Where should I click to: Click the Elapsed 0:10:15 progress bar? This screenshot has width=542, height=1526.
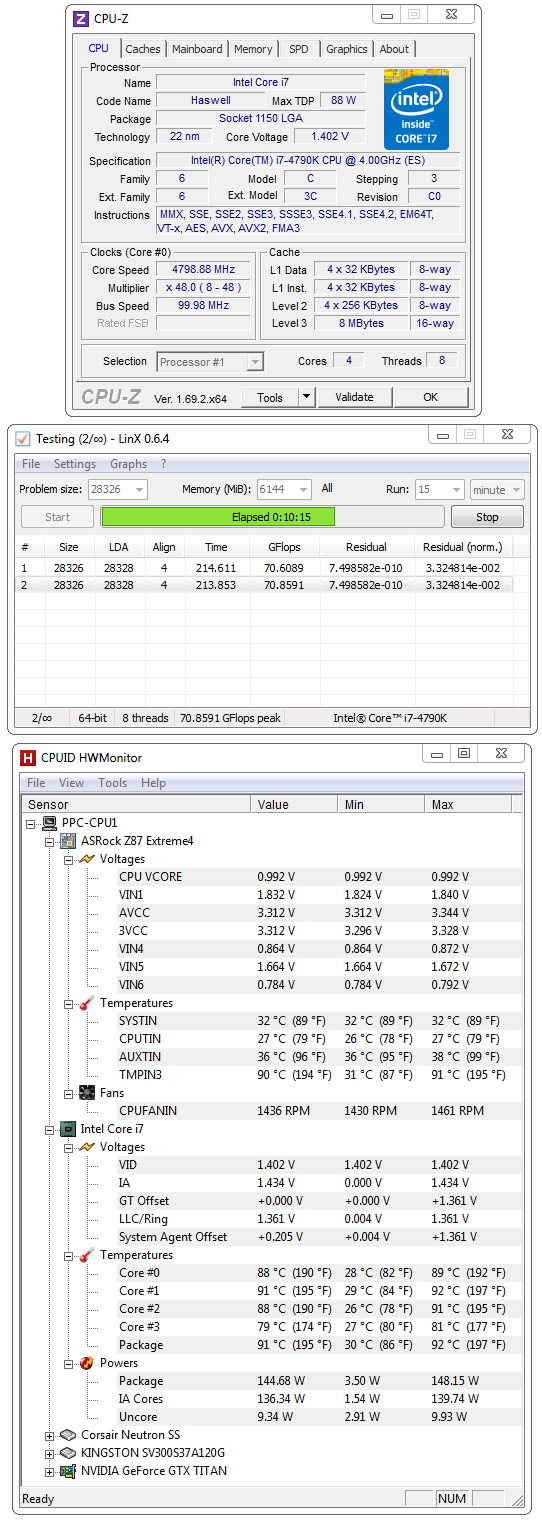click(x=271, y=517)
